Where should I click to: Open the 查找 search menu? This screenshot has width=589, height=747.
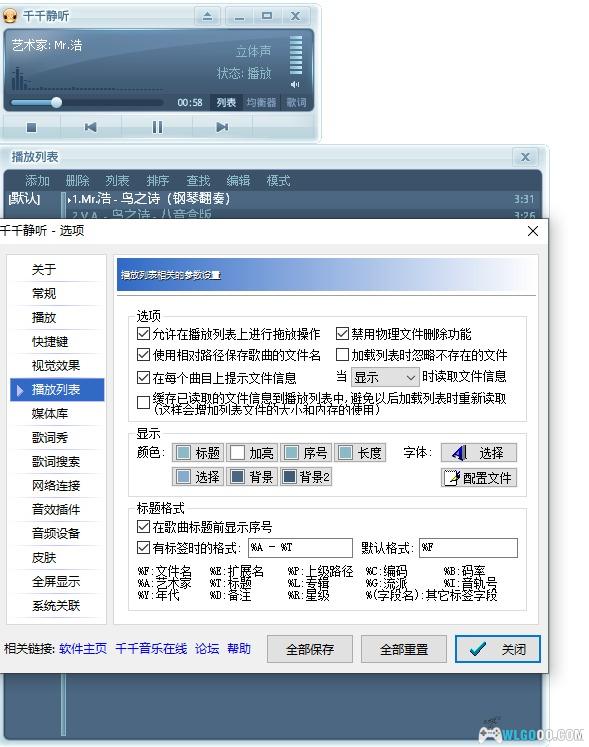(198, 181)
